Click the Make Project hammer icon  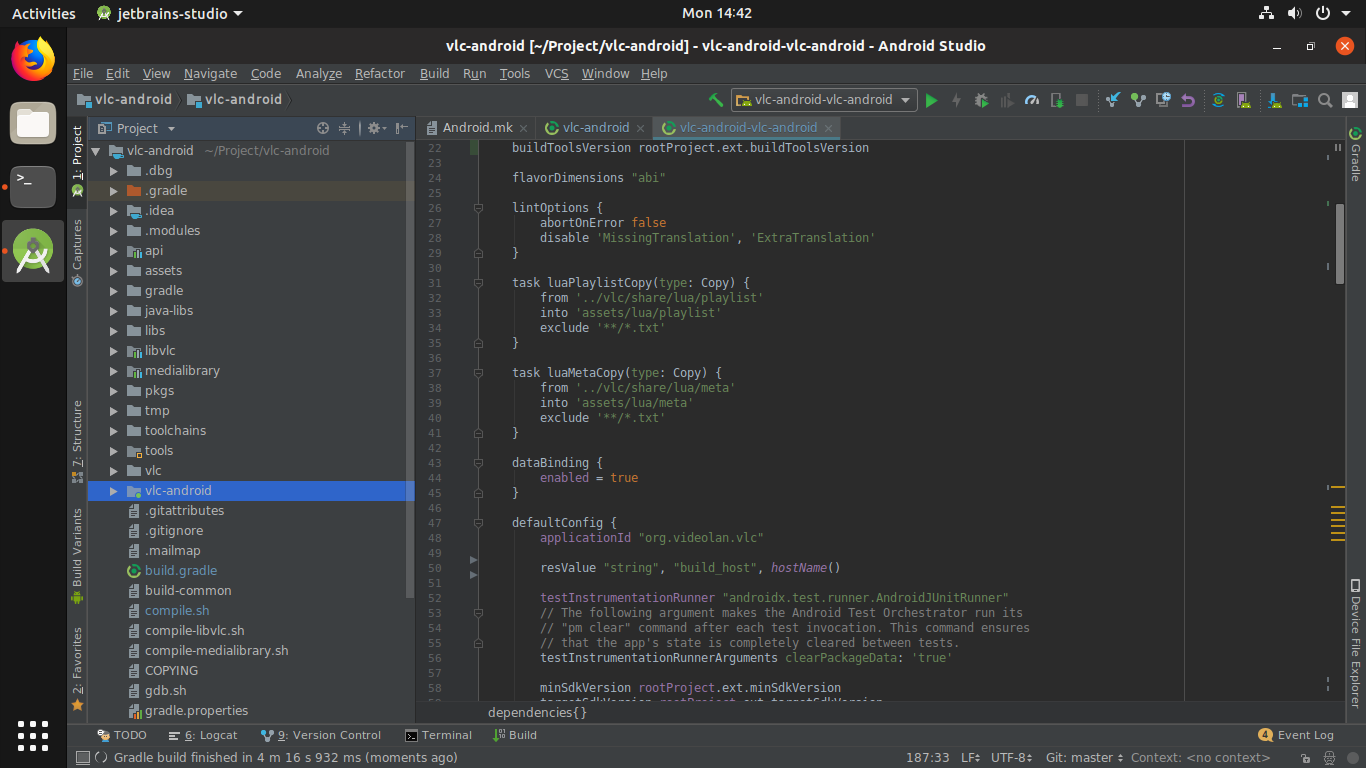pos(716,100)
